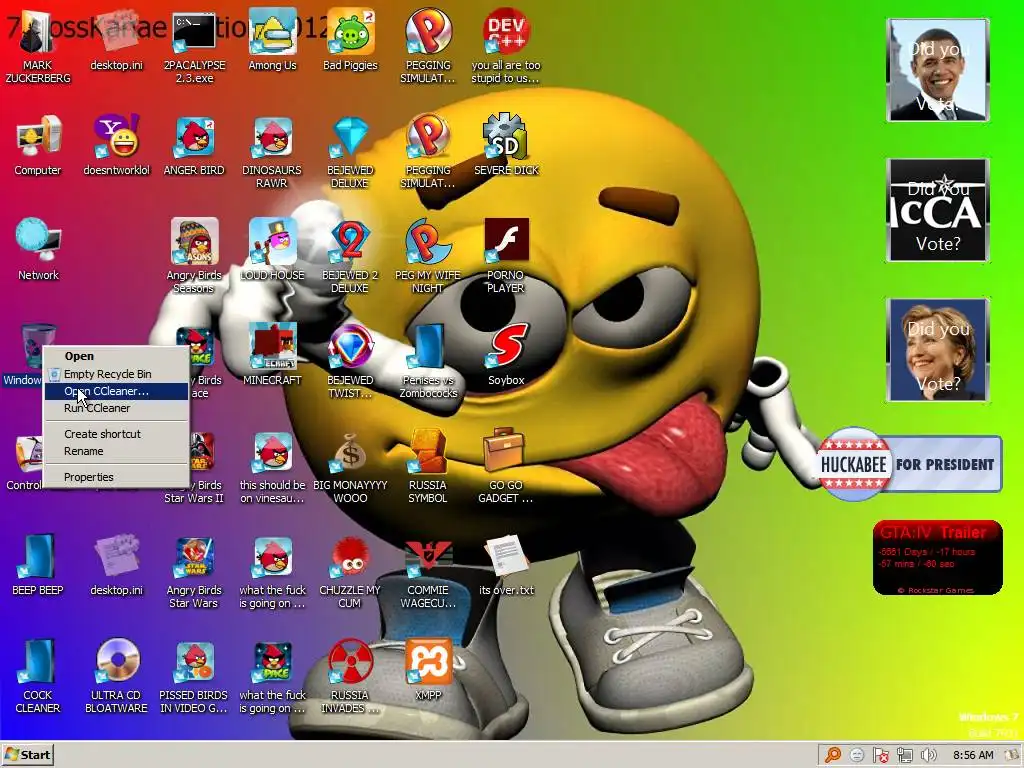
Task: Click the PEG MY WIFE NIGHT icon
Action: [x=428, y=256]
